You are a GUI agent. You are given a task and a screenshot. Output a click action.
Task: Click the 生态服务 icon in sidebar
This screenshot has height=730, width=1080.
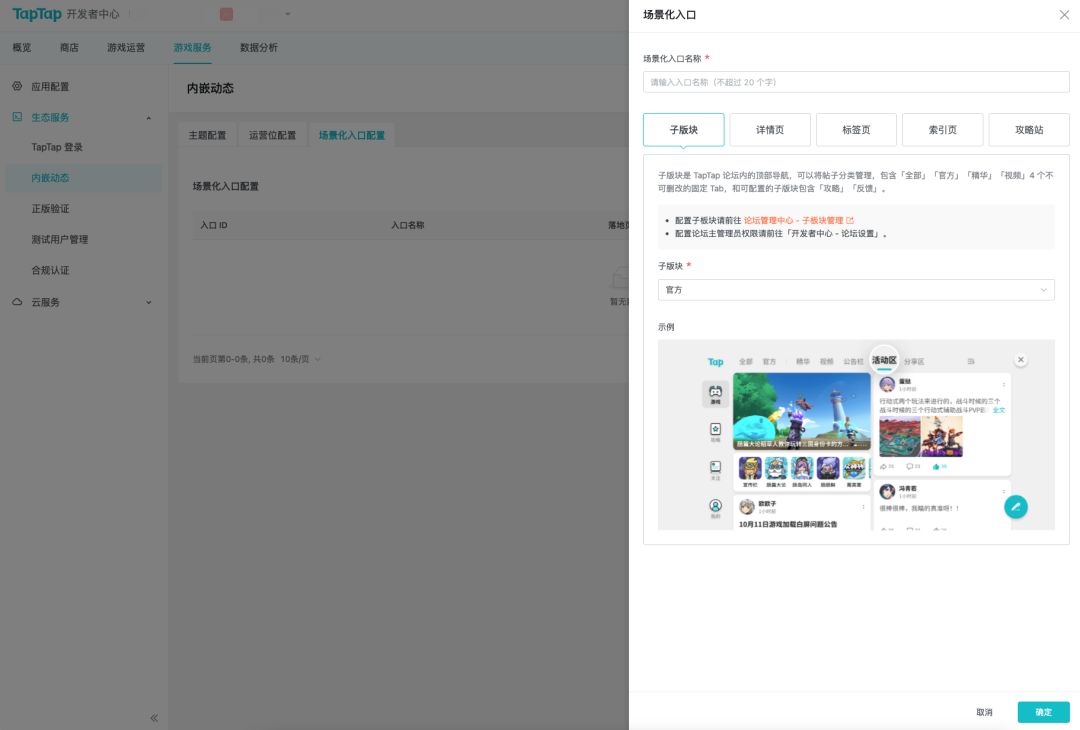[17, 117]
